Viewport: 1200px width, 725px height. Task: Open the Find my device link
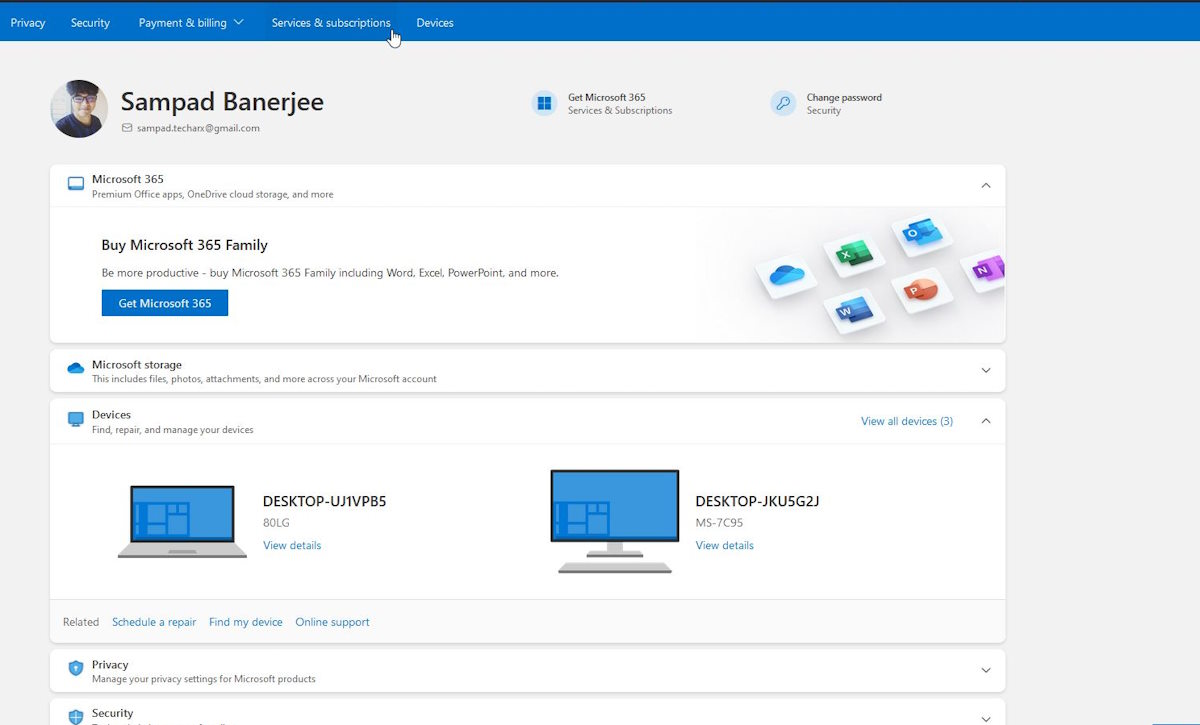(245, 622)
